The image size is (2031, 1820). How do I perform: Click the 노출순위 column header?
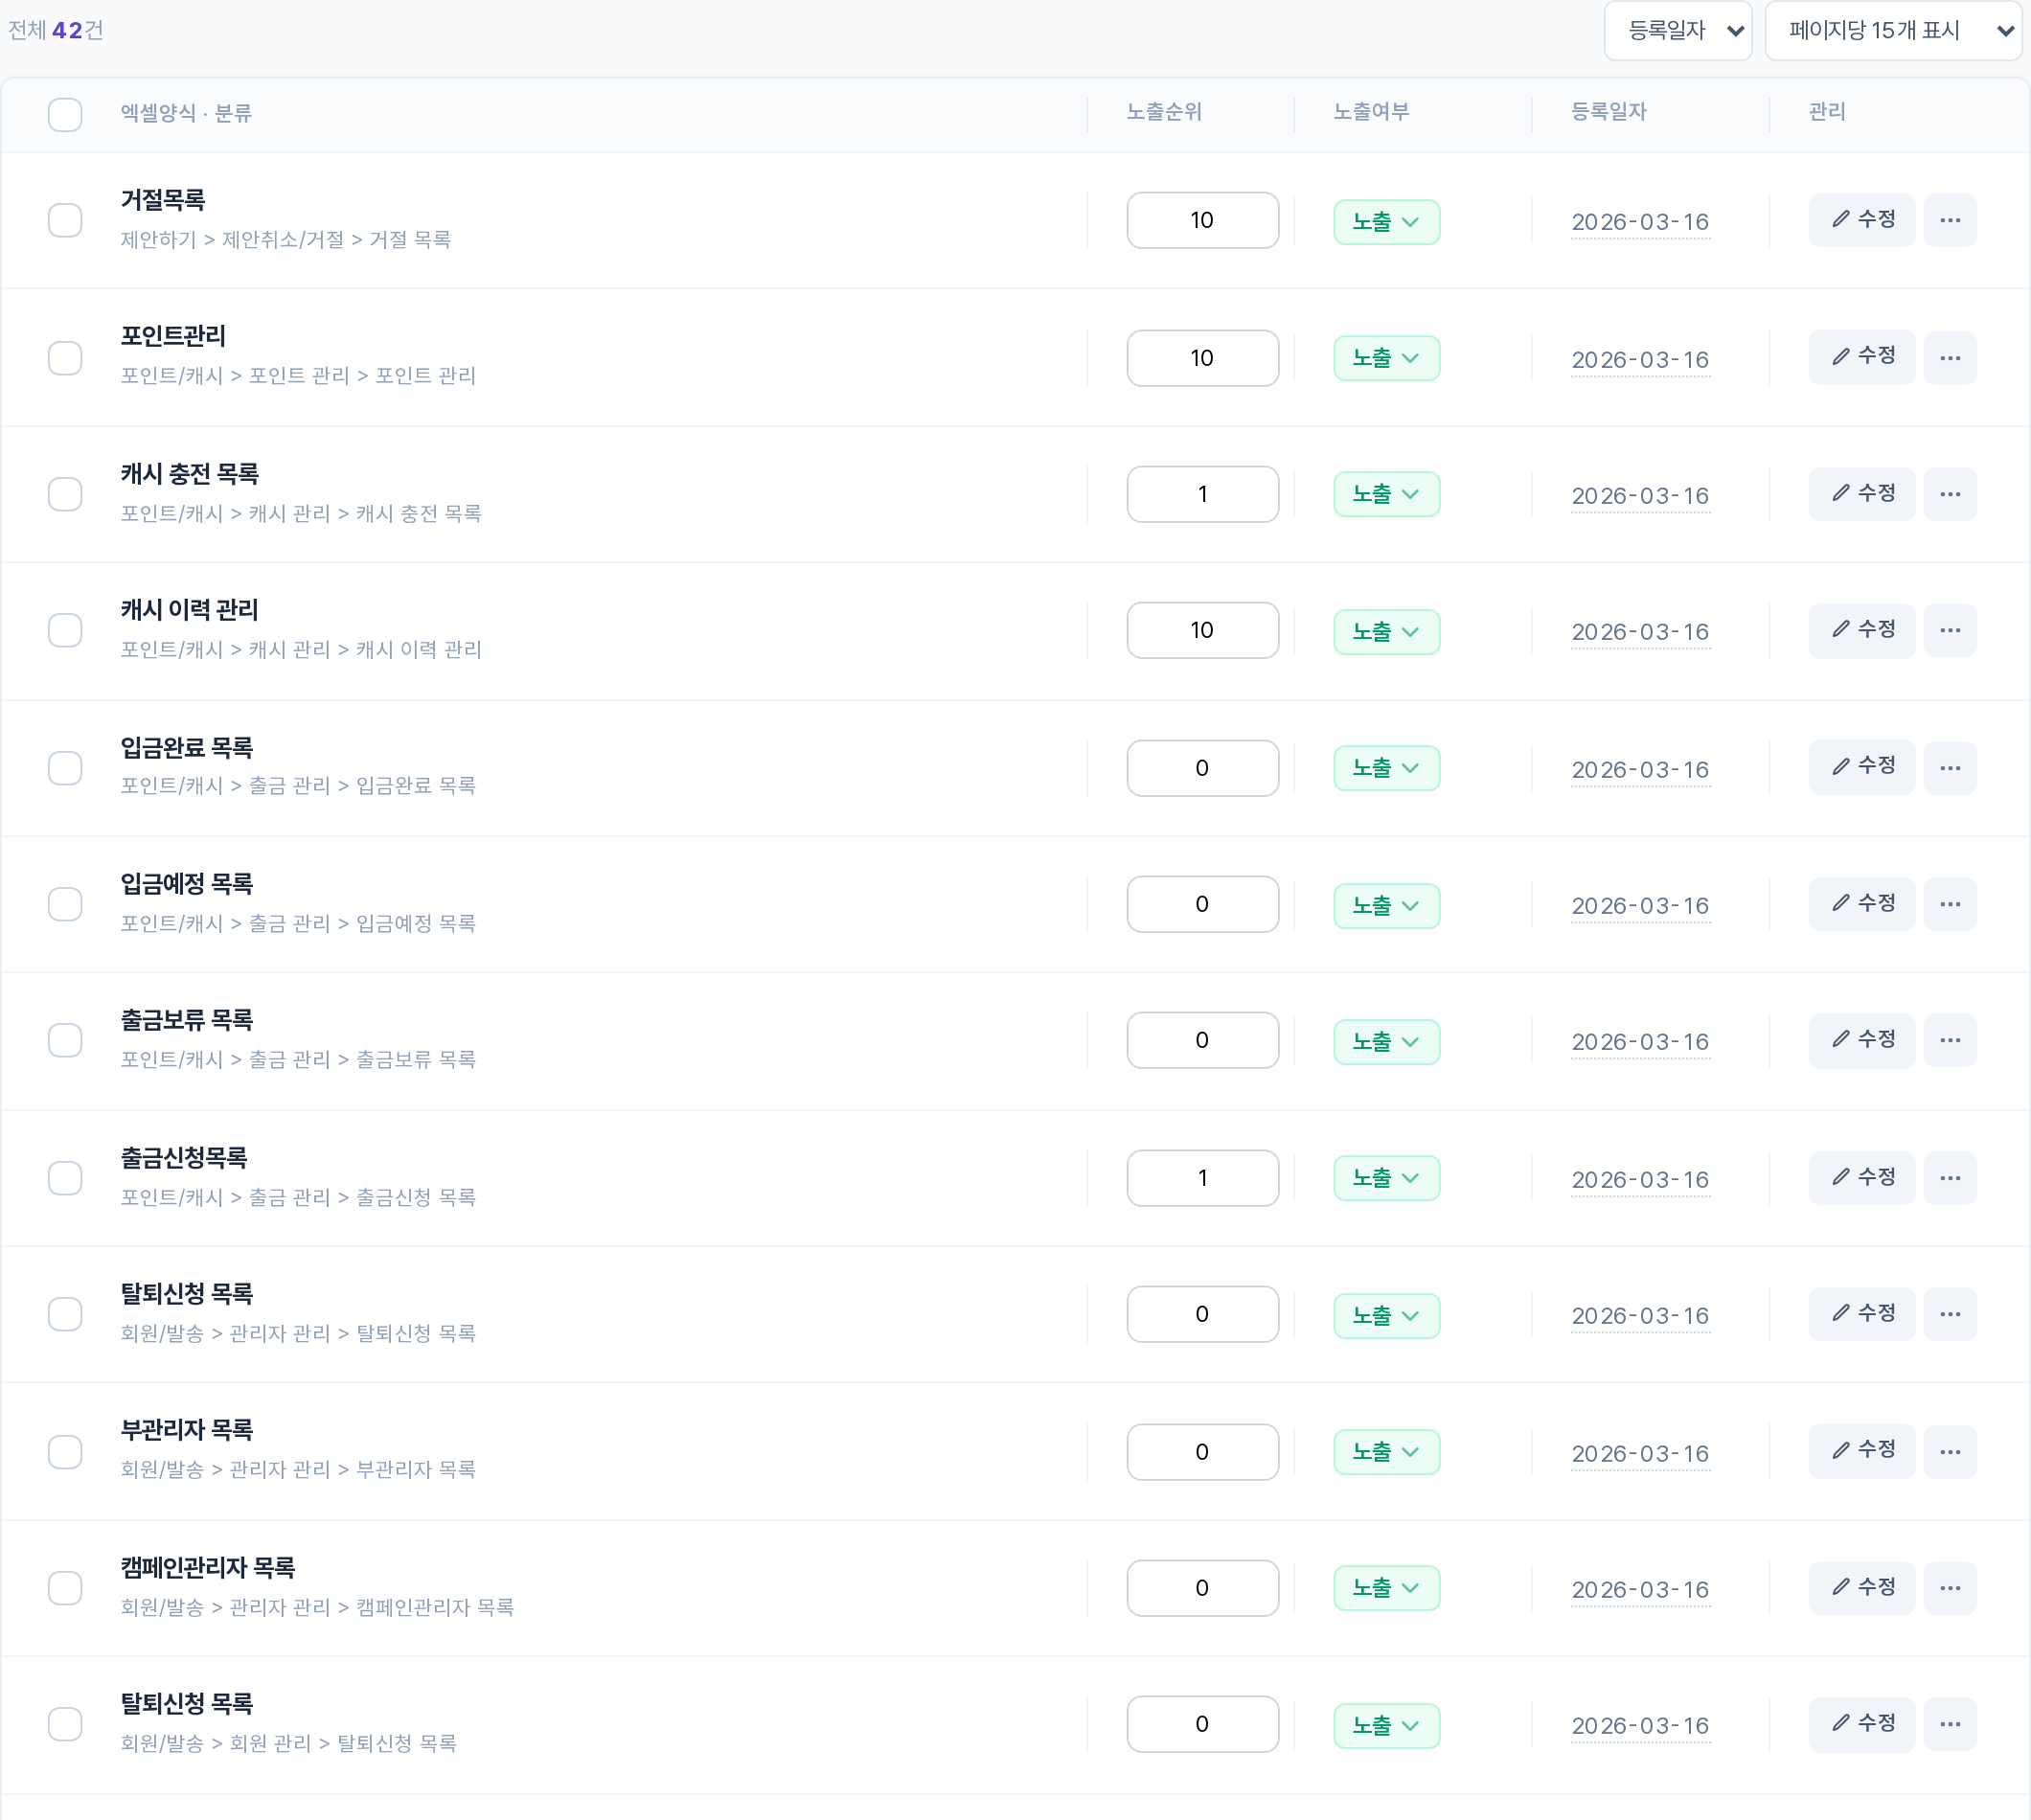[x=1163, y=112]
